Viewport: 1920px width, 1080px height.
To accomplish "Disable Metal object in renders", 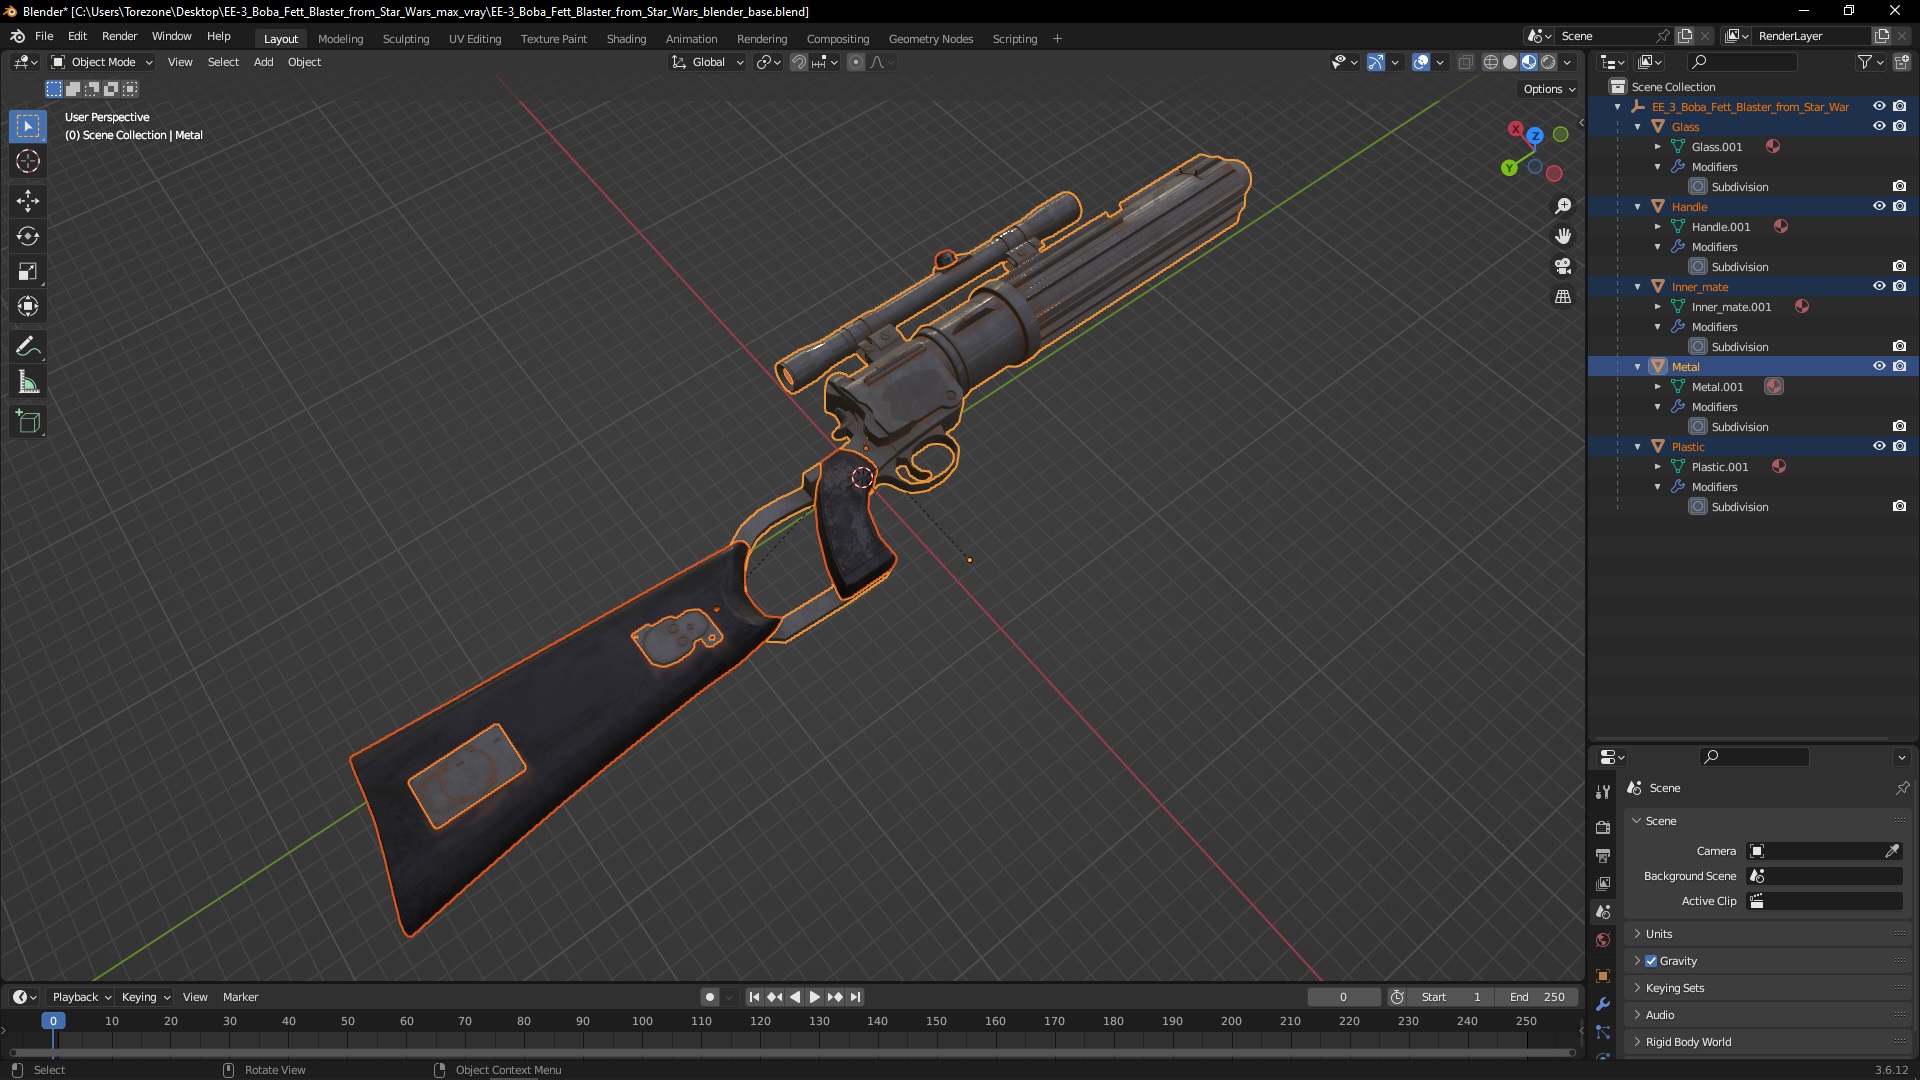I will pyautogui.click(x=1899, y=366).
